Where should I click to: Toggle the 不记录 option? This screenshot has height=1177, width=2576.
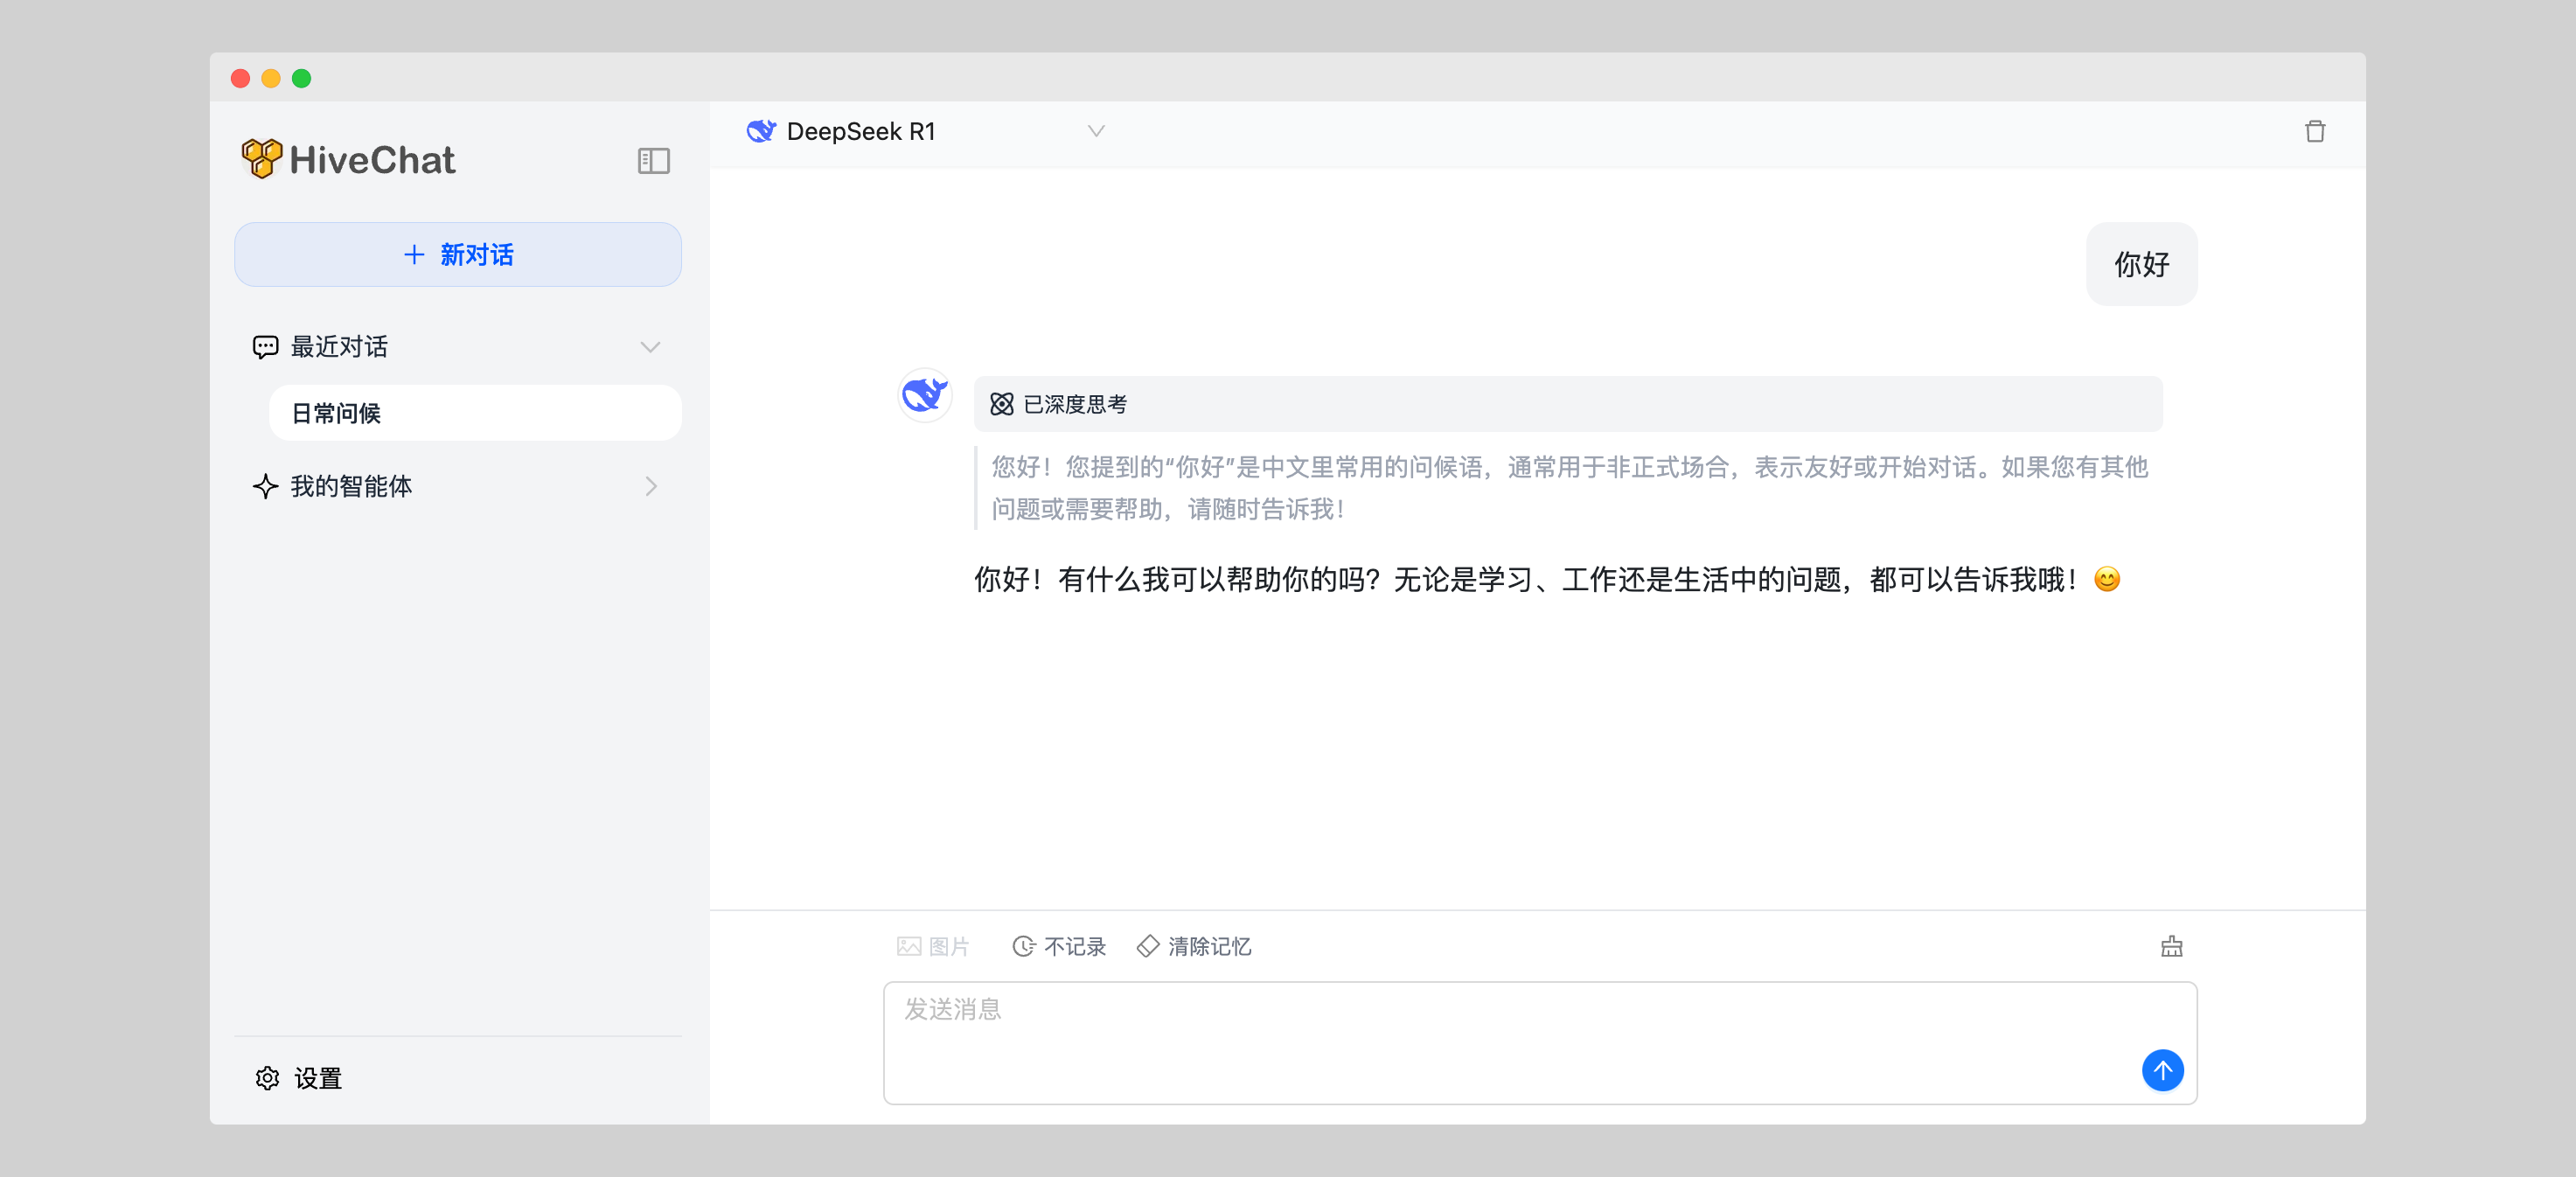click(x=1059, y=946)
